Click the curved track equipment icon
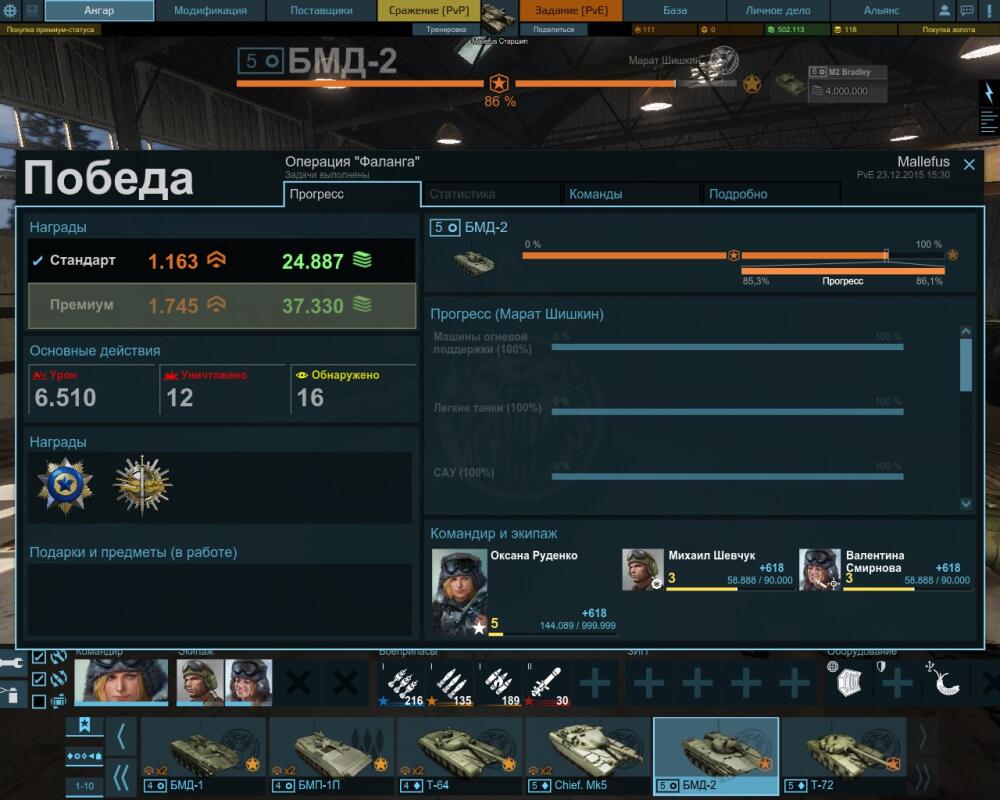This screenshot has height=800, width=1000. tap(946, 683)
